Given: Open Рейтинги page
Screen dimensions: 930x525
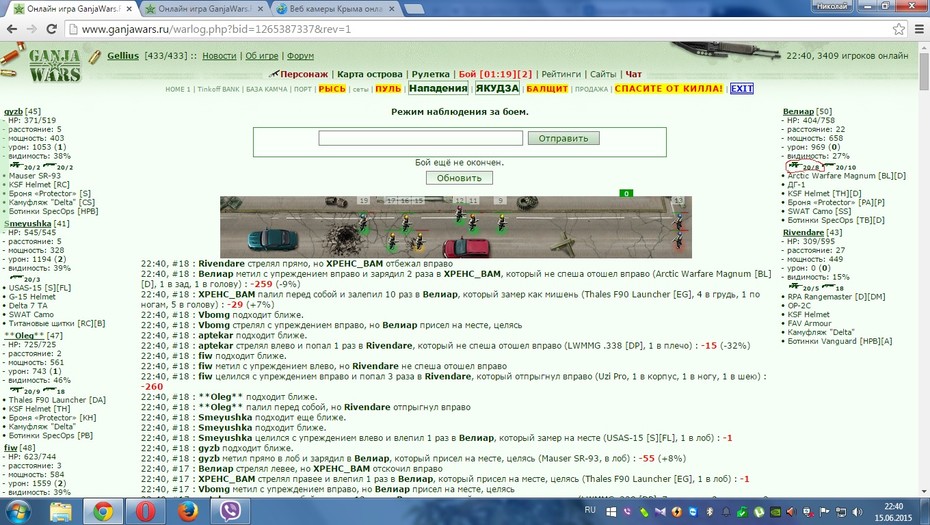Looking at the screenshot, I should (561, 74).
